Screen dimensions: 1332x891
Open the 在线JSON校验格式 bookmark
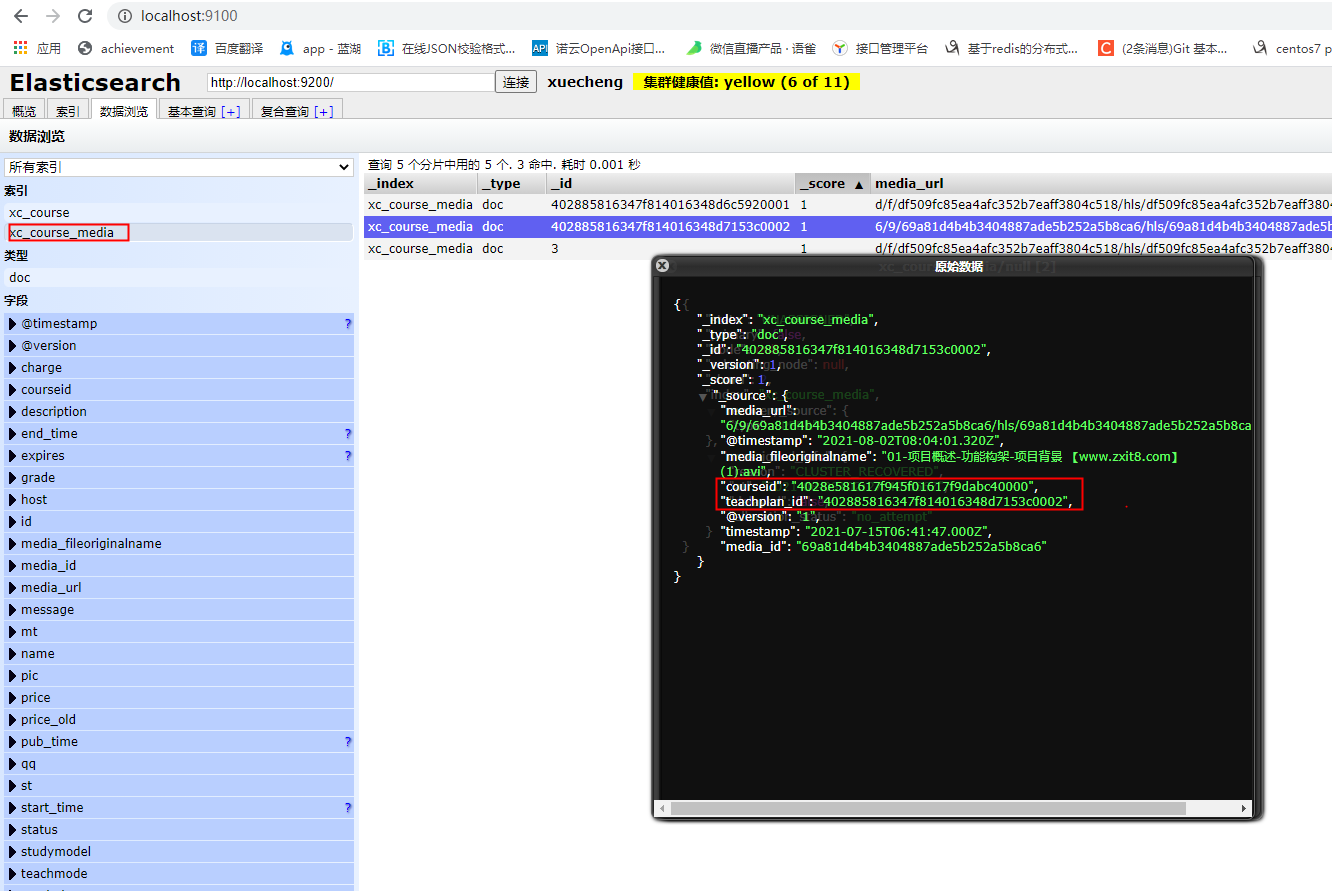446,48
